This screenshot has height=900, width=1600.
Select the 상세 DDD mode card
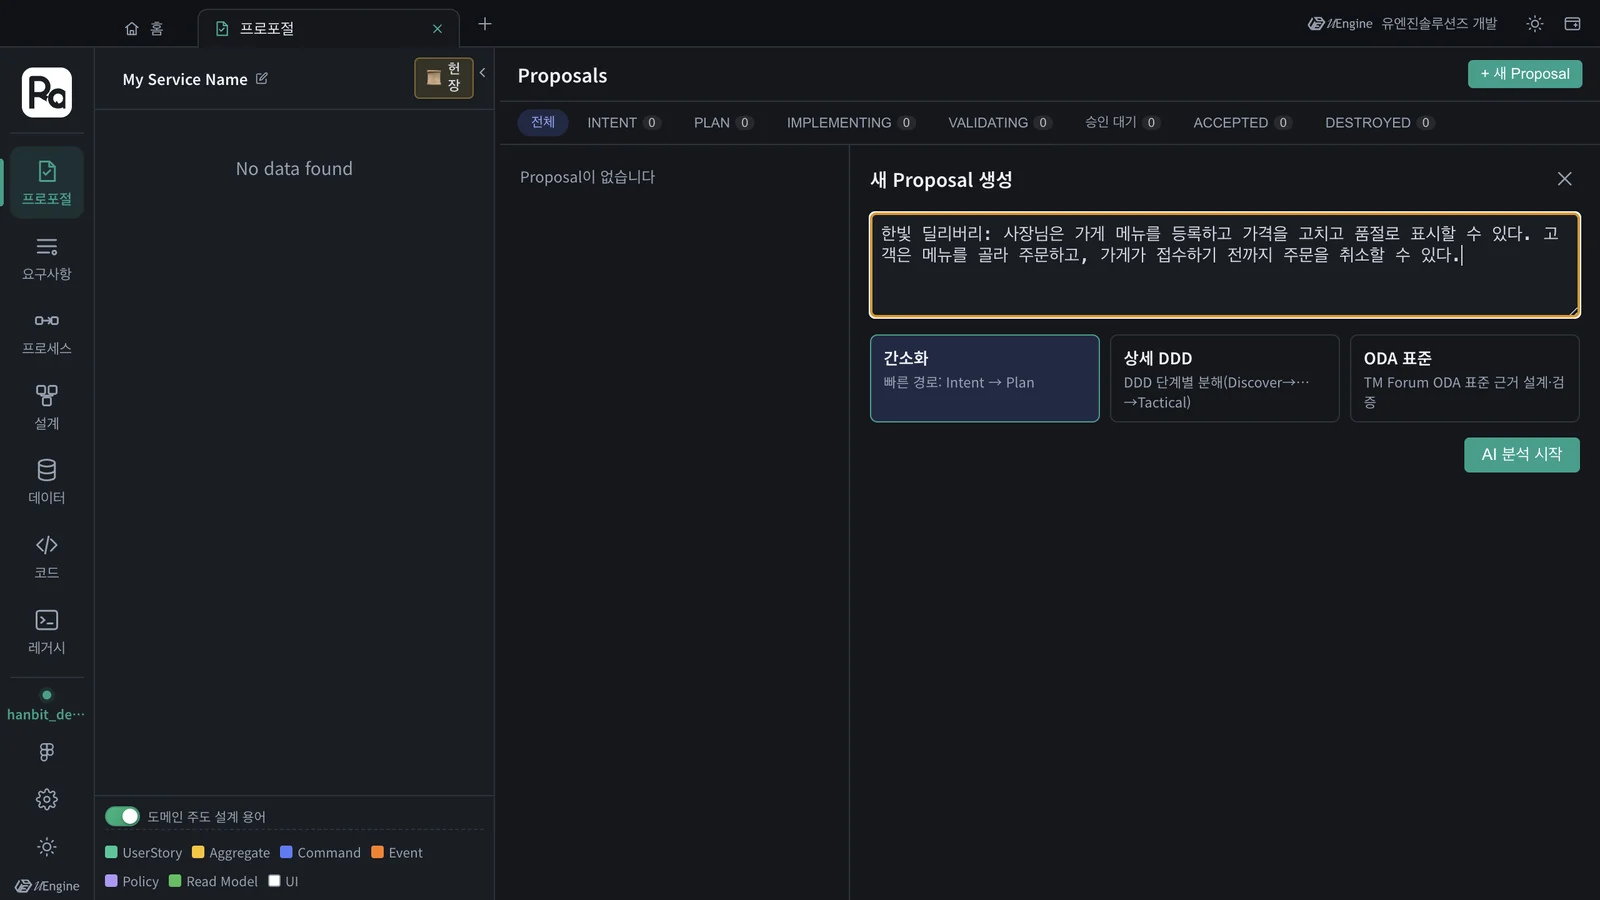coord(1224,378)
